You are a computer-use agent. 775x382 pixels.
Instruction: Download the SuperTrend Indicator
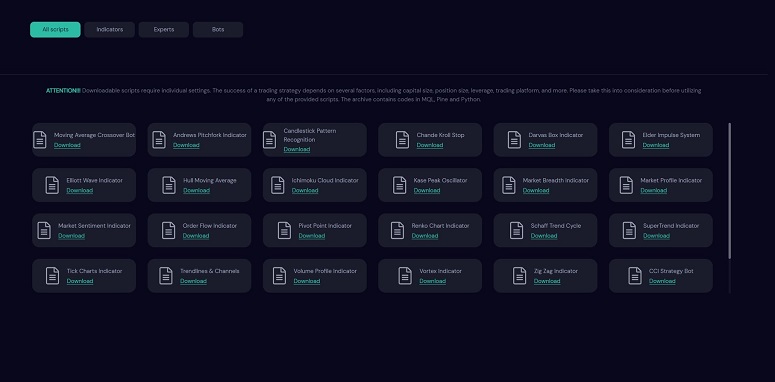pyautogui.click(x=656, y=236)
